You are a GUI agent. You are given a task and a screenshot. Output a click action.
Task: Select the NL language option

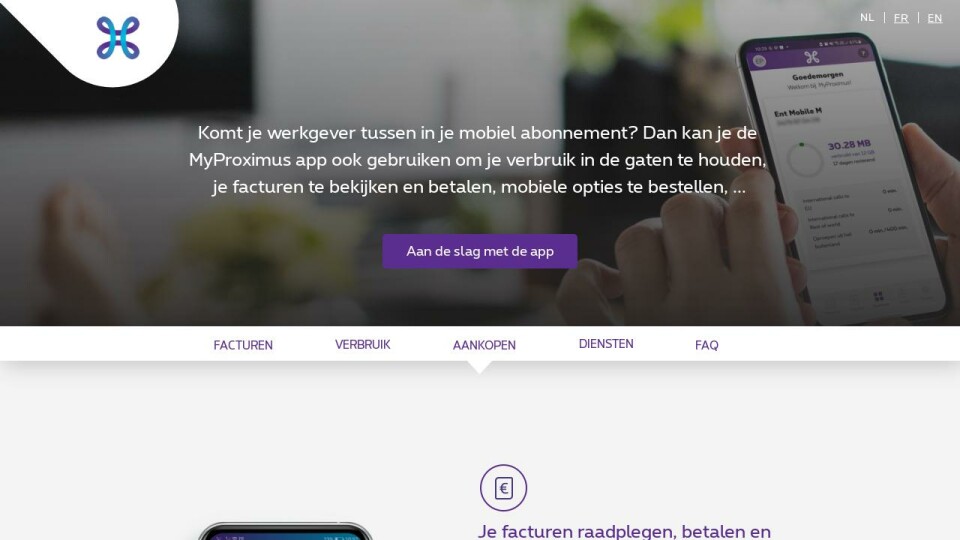(867, 18)
